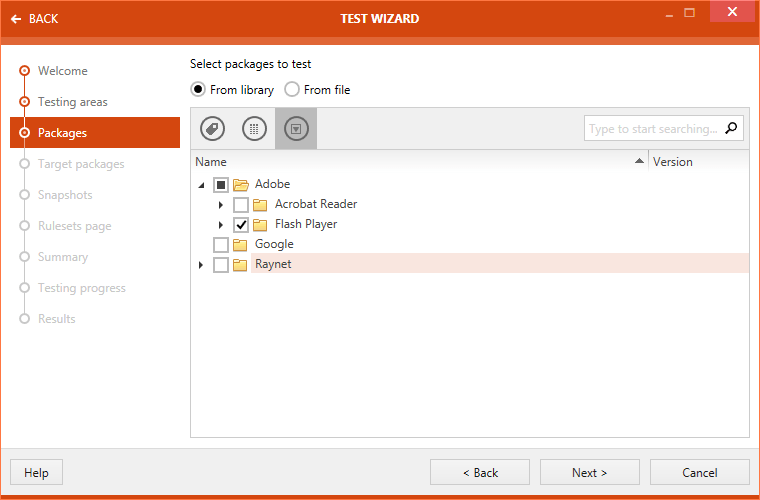Close the Test Wizard window
The height and width of the screenshot is (500, 760).
pos(732,12)
